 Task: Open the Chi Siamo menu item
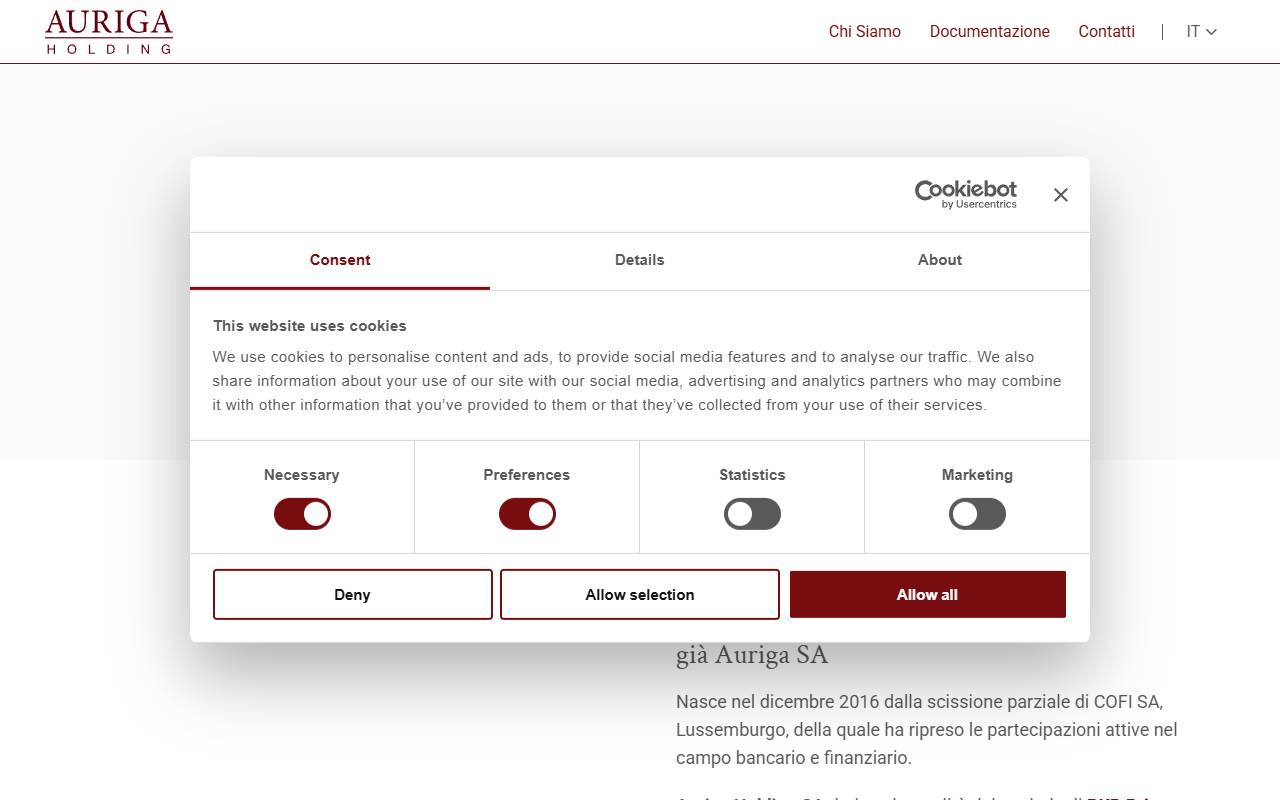(x=865, y=32)
